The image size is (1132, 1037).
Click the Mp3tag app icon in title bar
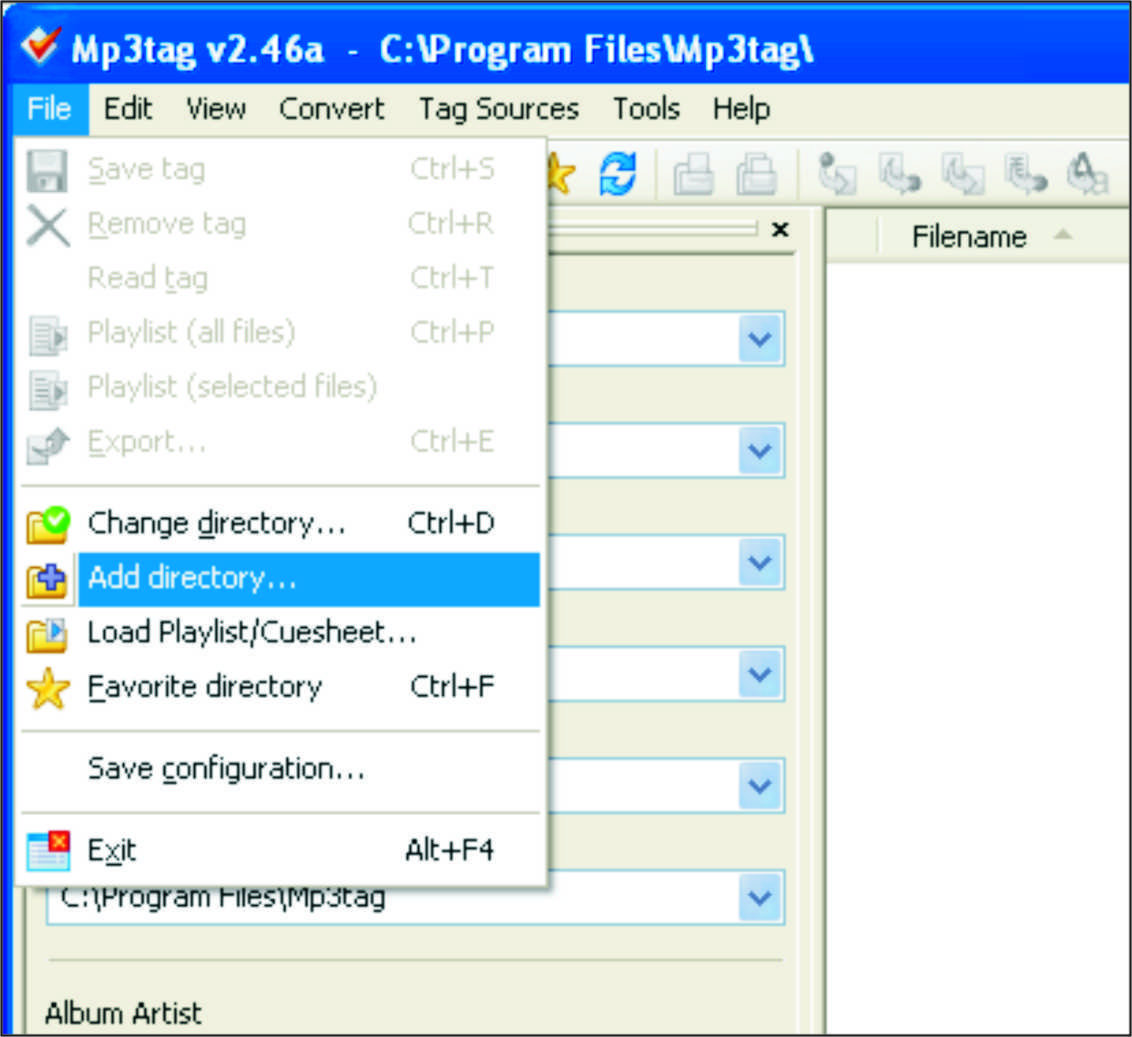point(40,46)
